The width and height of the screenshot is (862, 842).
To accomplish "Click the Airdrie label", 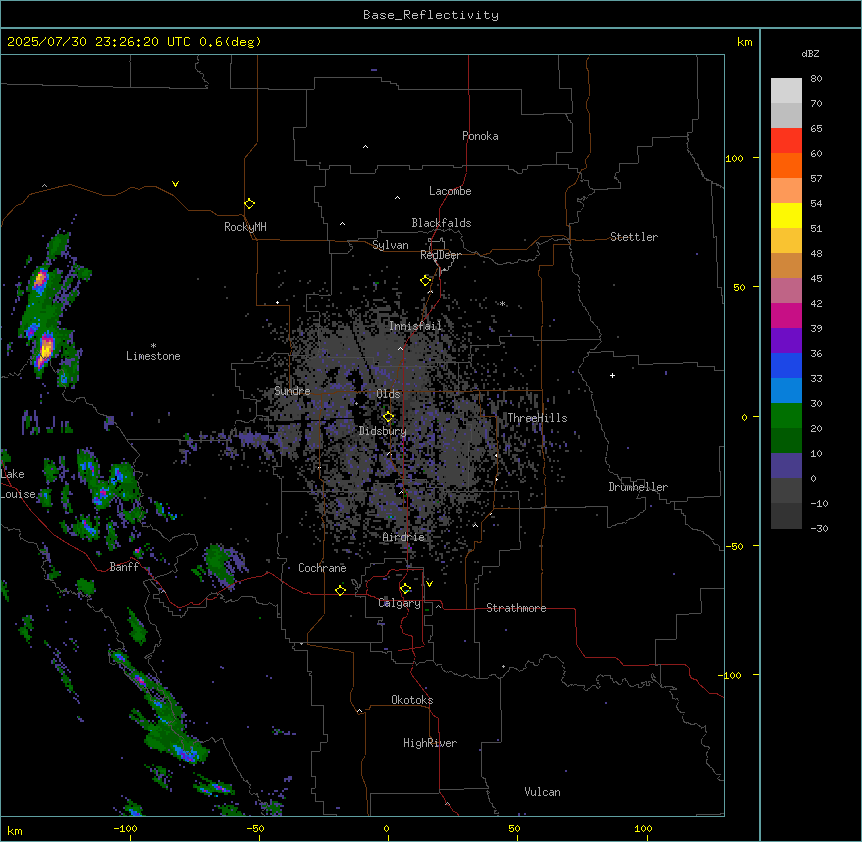I will tap(403, 537).
